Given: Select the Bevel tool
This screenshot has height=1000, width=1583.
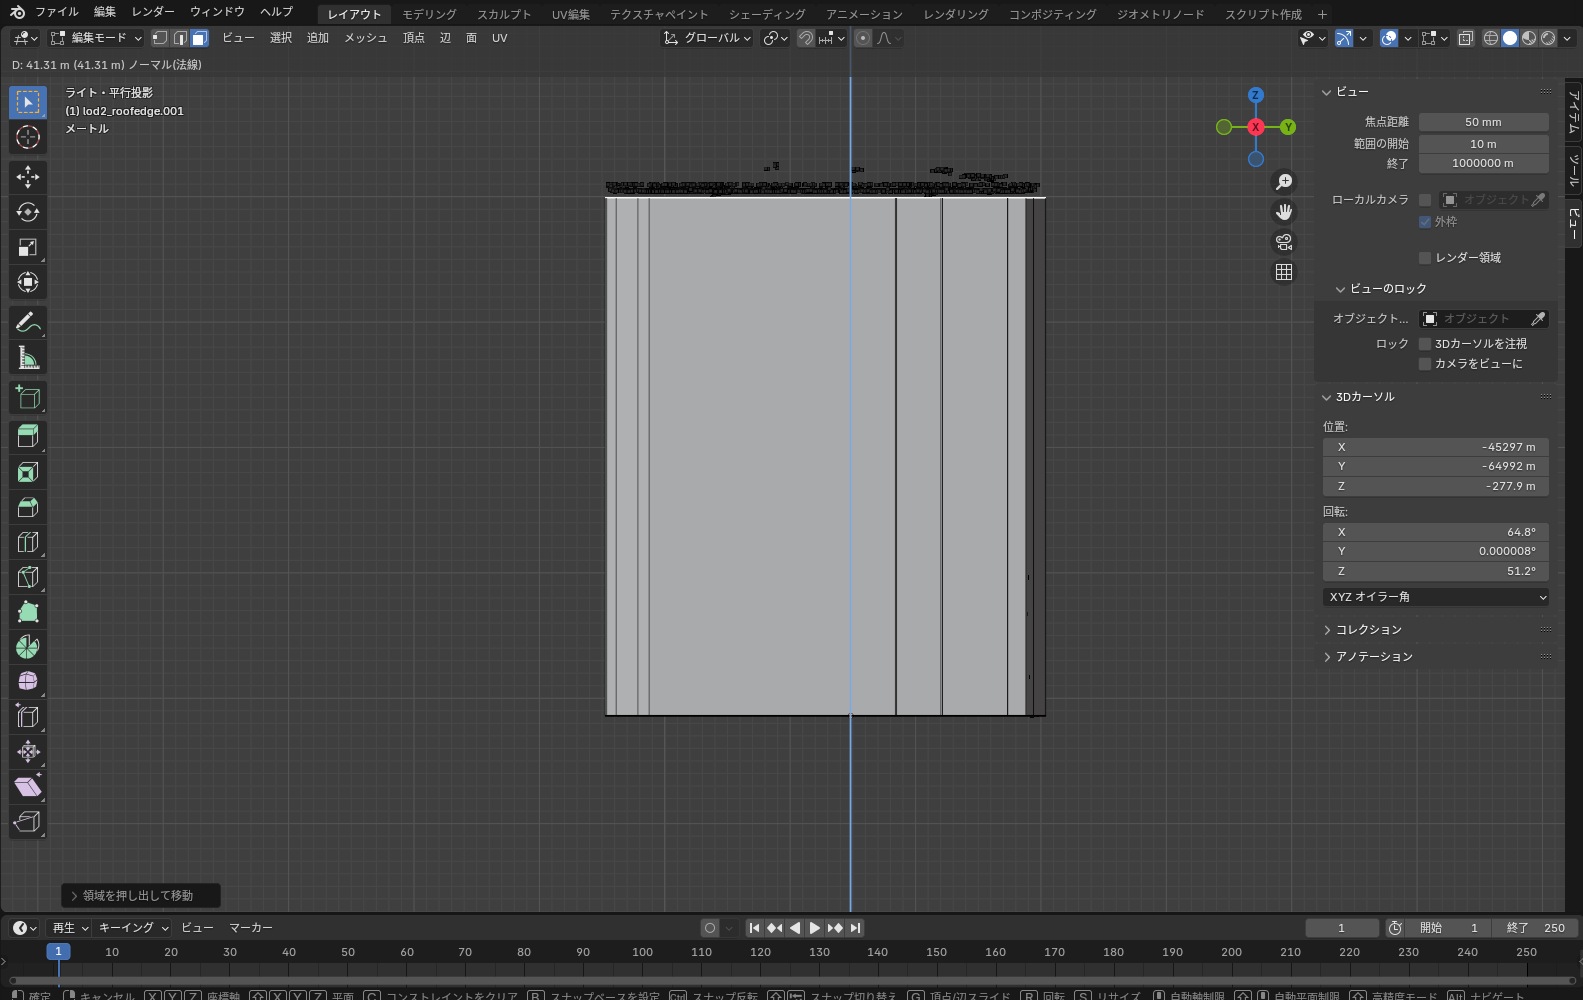Looking at the screenshot, I should click(x=28, y=507).
